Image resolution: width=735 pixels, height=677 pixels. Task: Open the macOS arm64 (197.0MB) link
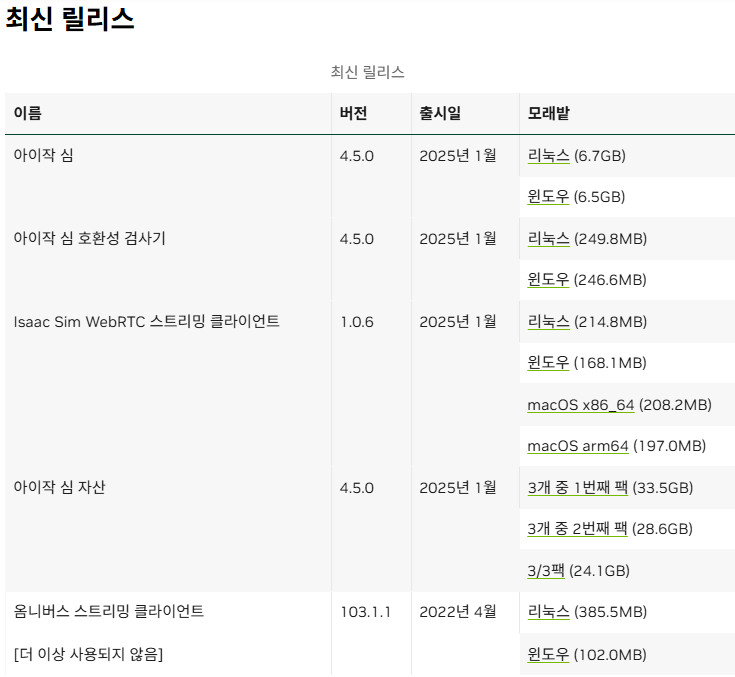[x=578, y=446]
